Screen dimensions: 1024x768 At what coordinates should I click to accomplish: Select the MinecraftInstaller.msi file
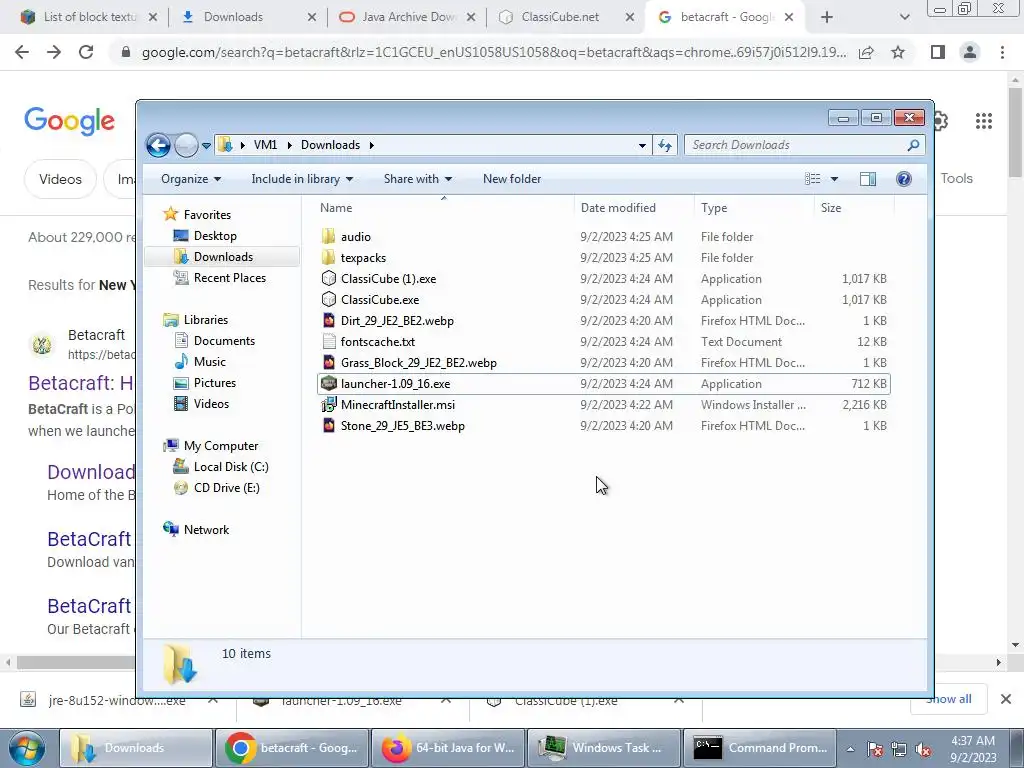click(x=603, y=405)
